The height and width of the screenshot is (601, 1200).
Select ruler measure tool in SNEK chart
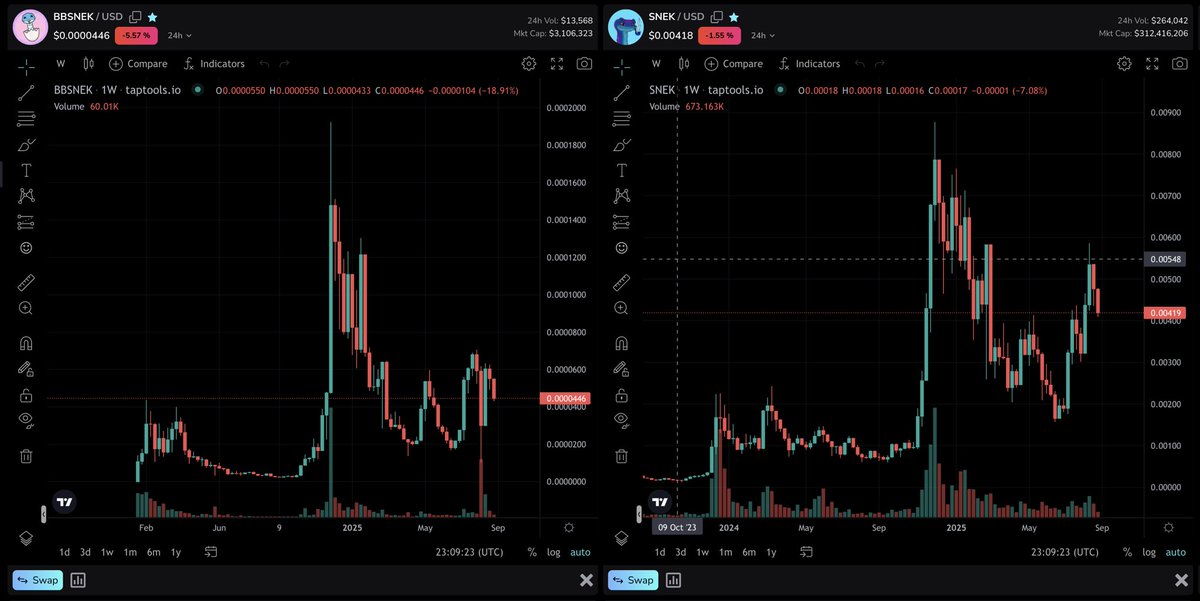[621, 282]
